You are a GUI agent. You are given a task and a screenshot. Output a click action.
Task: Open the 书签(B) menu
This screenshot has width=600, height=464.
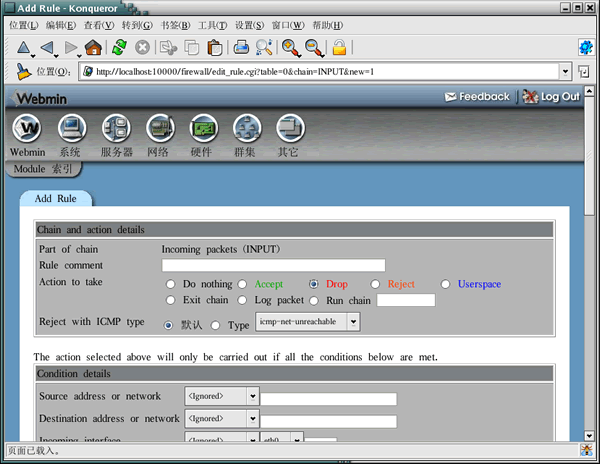tap(175, 25)
